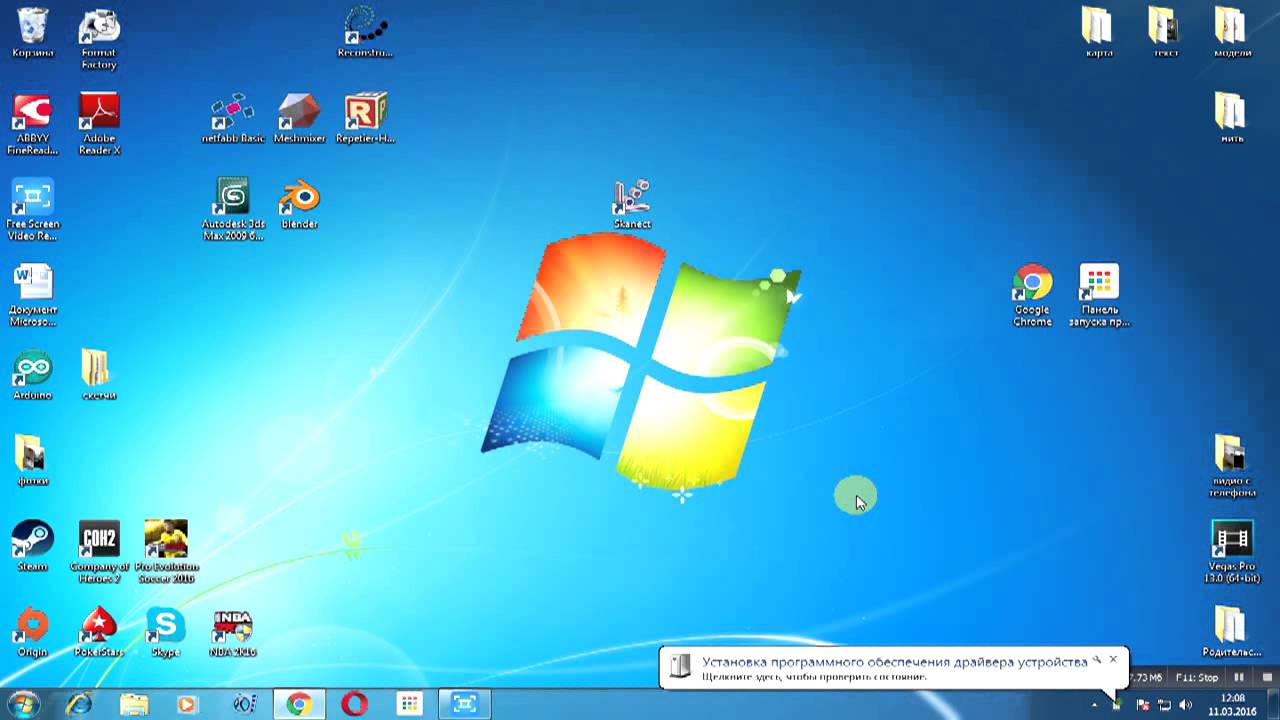Select the нить folder

1232,118
